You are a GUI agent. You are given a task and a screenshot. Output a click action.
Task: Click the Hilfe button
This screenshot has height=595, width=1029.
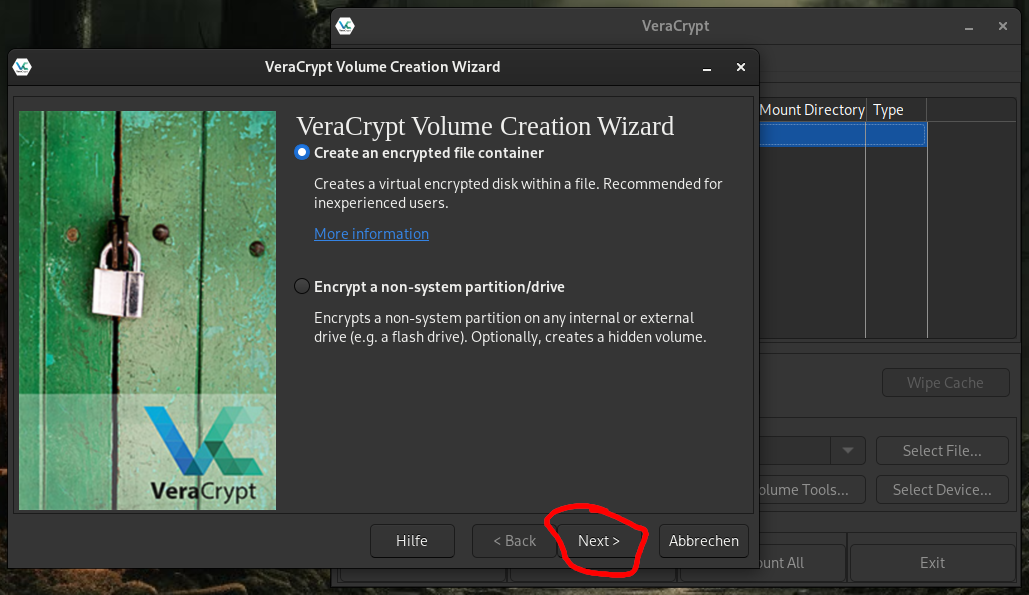tap(412, 541)
